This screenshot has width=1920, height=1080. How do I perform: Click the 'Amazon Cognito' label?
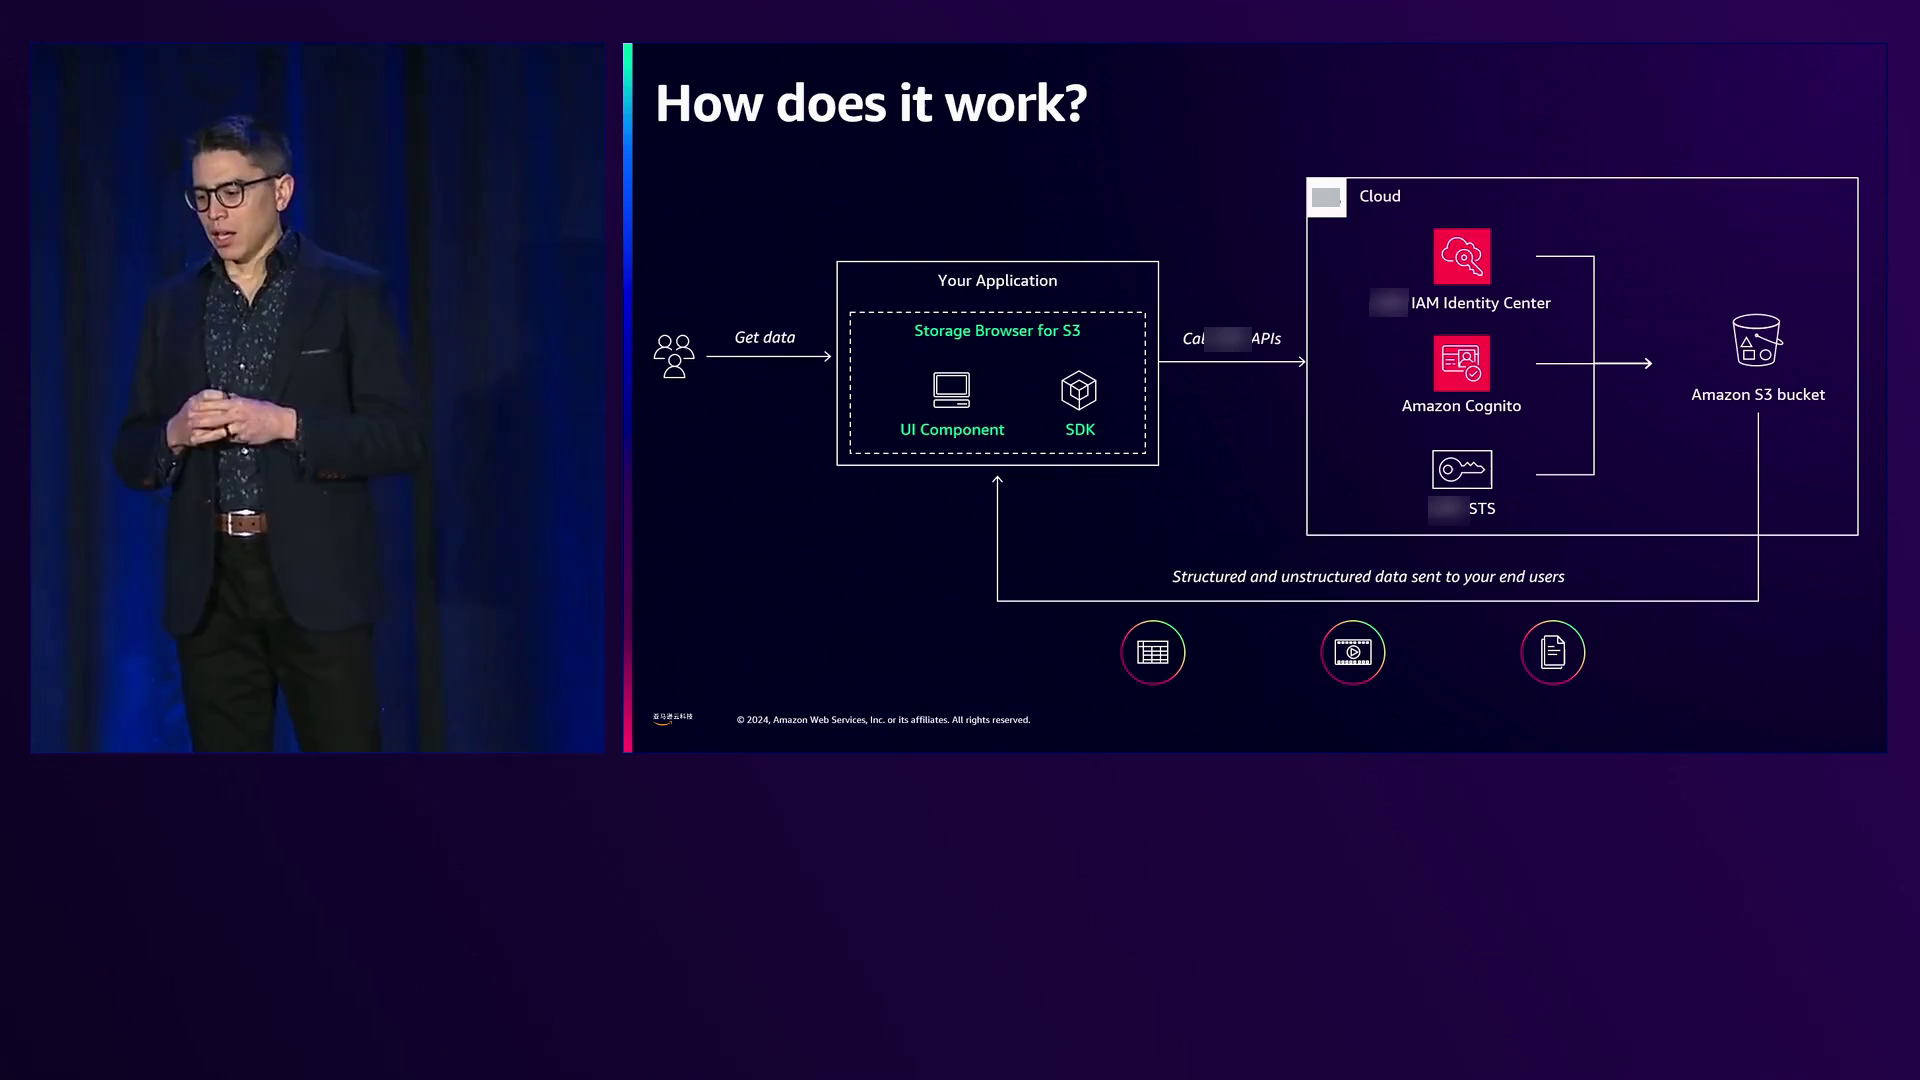pos(1461,406)
